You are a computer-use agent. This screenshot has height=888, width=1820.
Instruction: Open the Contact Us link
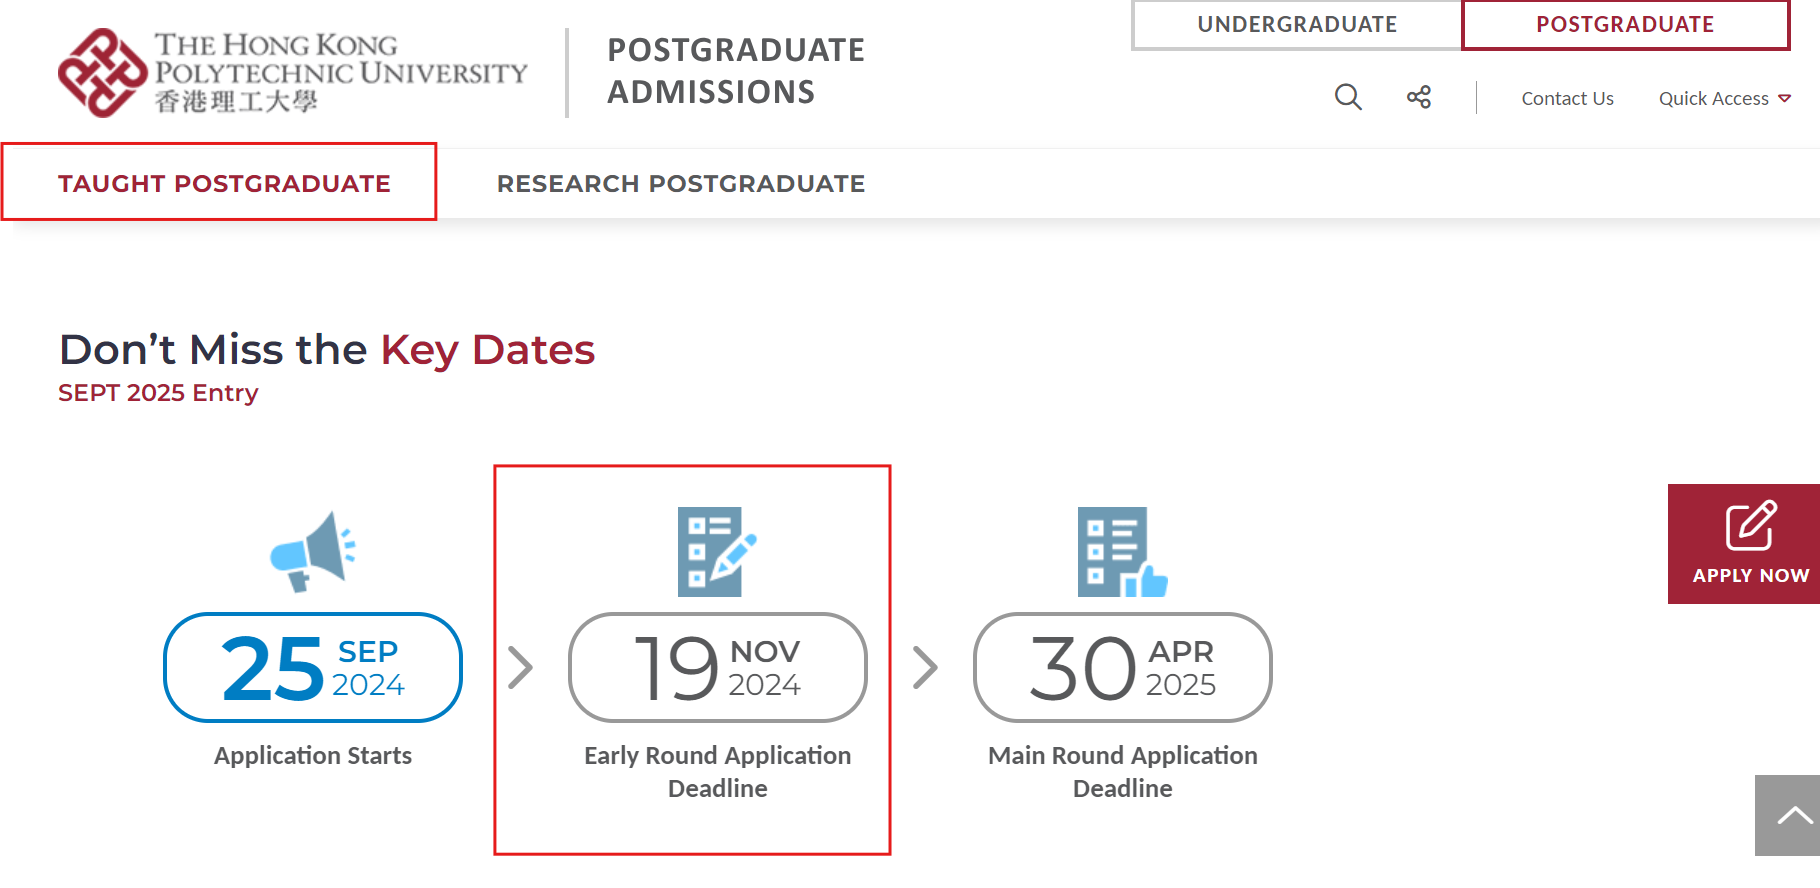tap(1567, 98)
